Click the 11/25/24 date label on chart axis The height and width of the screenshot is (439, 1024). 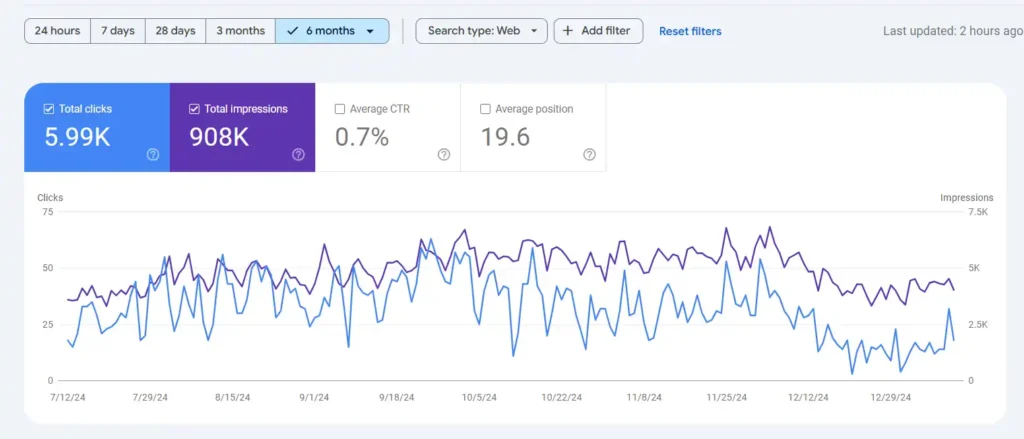[727, 397]
